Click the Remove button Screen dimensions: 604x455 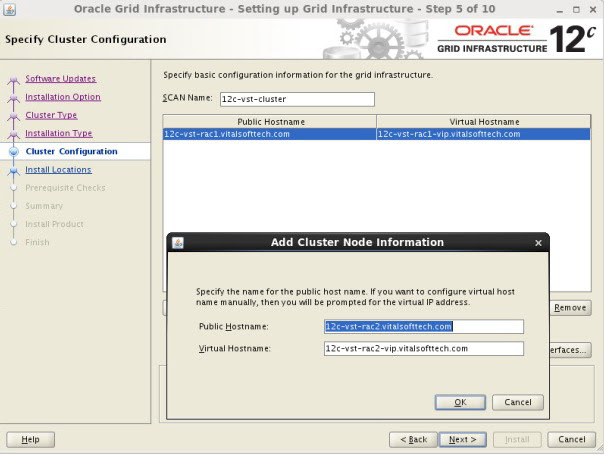[x=570, y=308]
